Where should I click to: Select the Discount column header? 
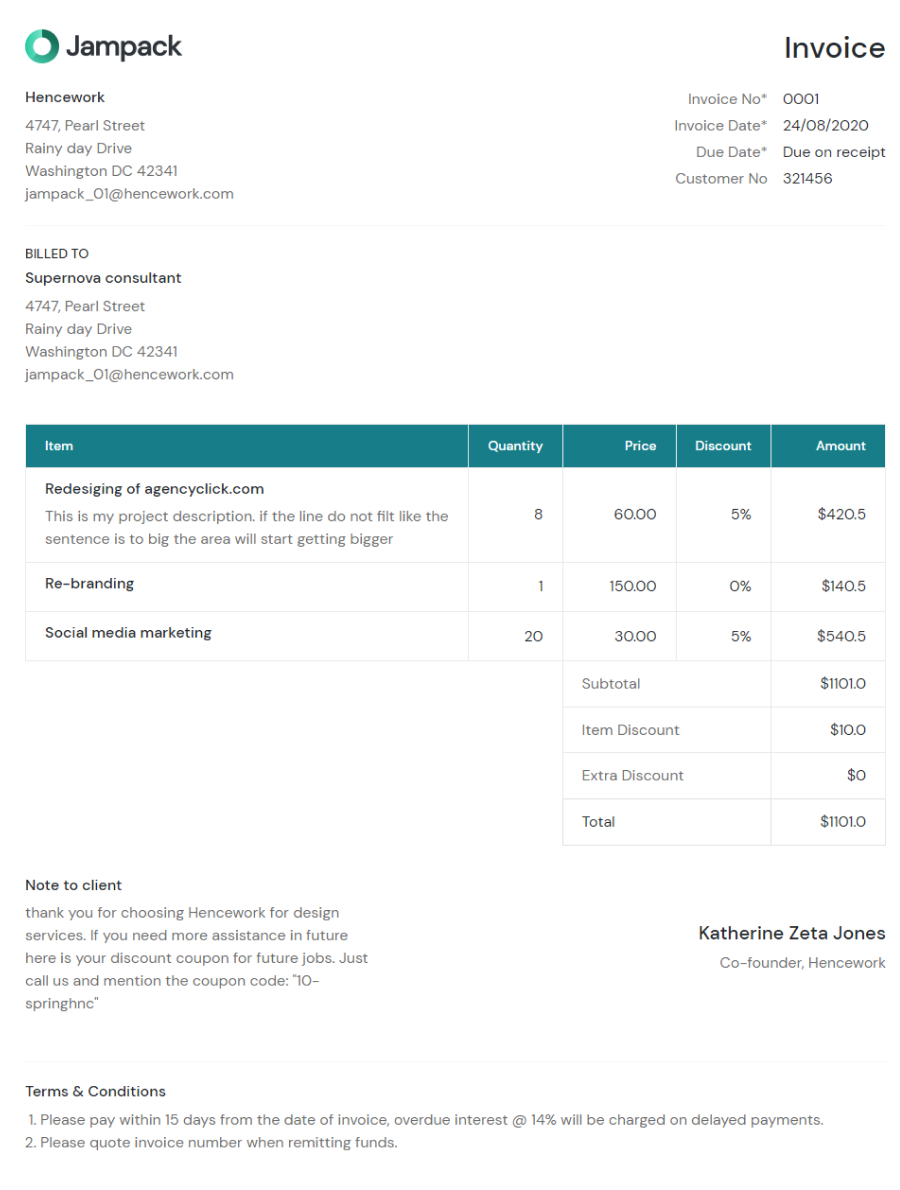[x=723, y=446]
